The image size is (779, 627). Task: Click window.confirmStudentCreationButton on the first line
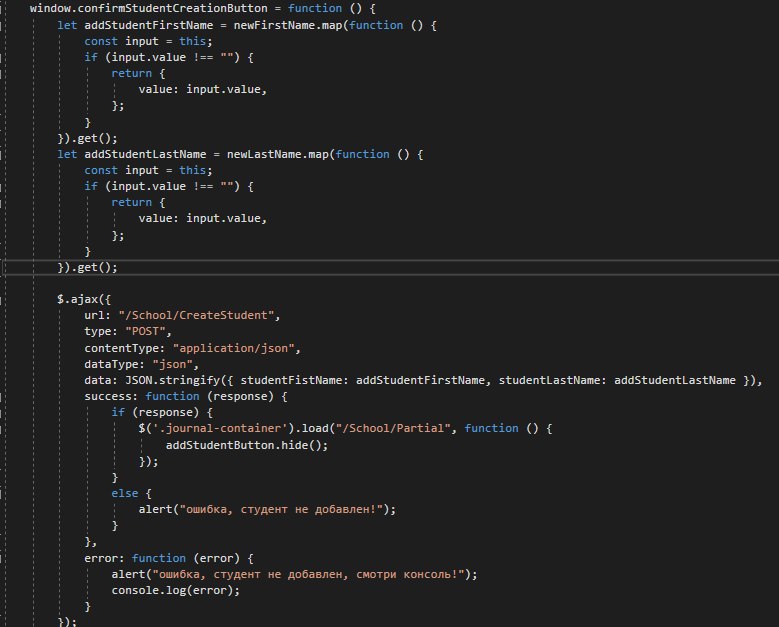pyautogui.click(x=149, y=8)
